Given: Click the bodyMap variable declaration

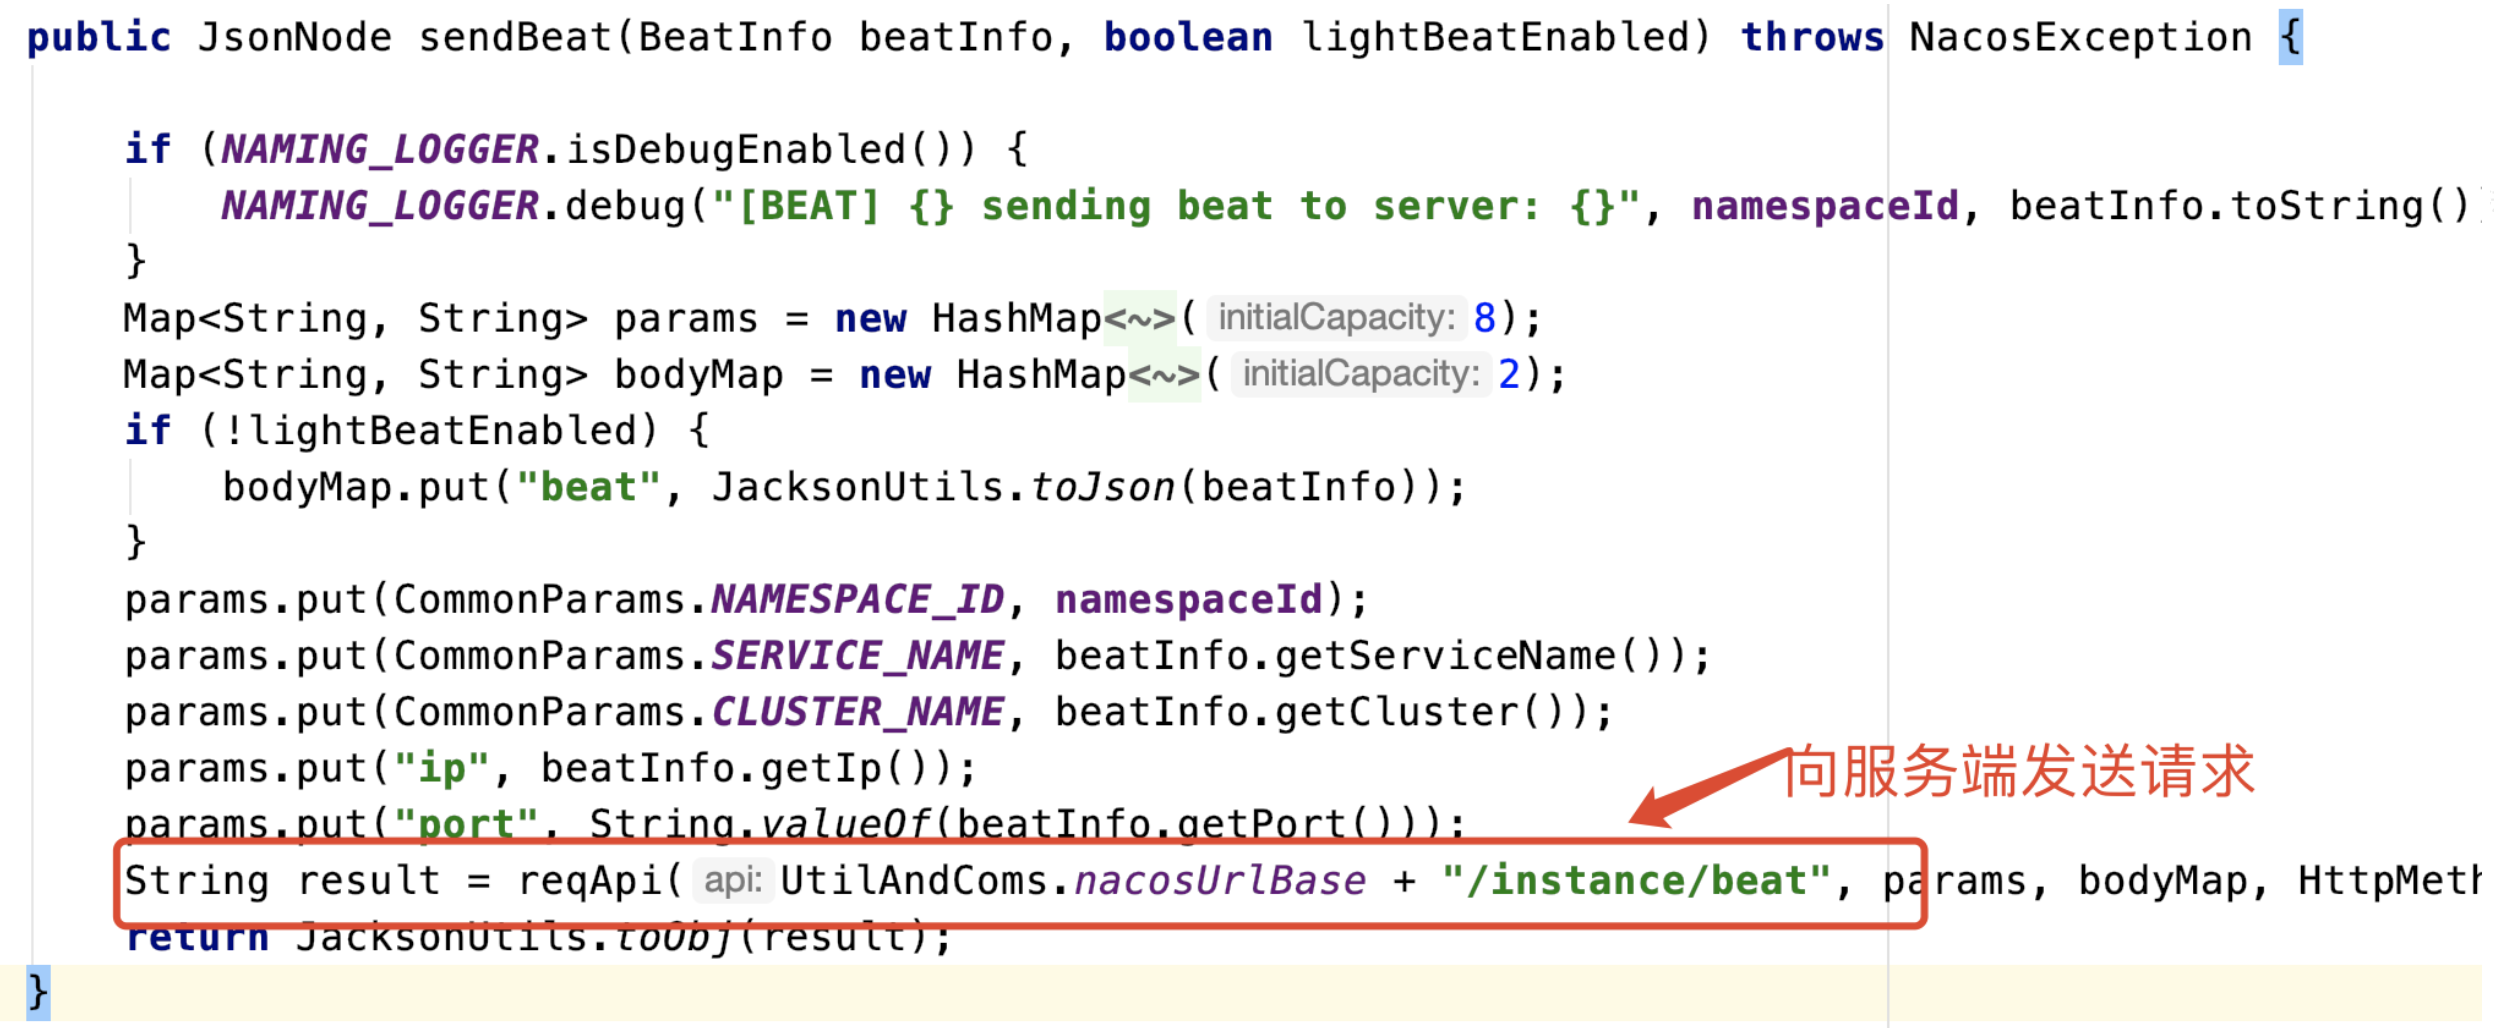Looking at the screenshot, I should [x=698, y=375].
